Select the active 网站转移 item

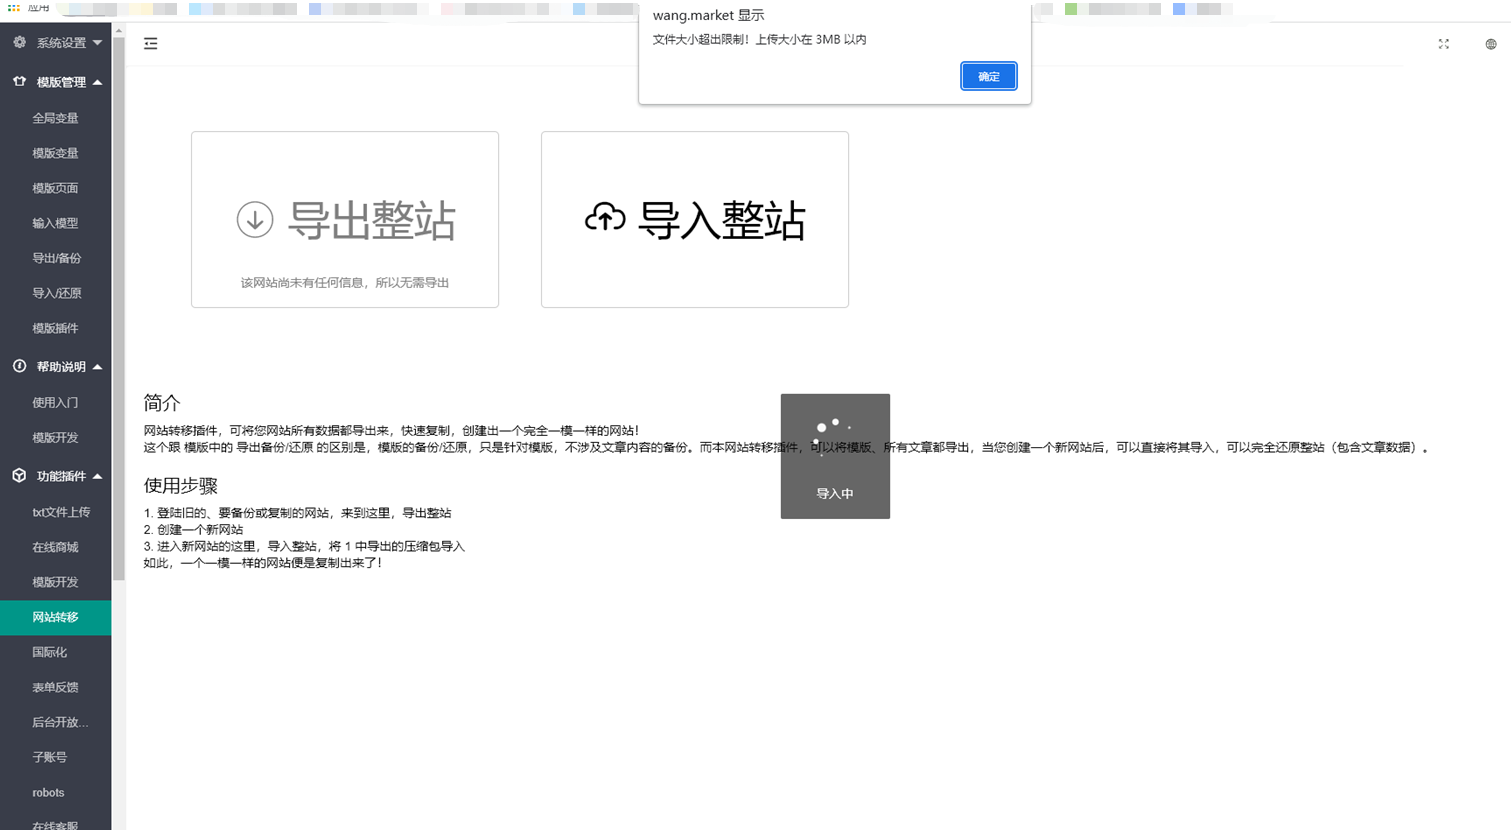[x=55, y=617]
